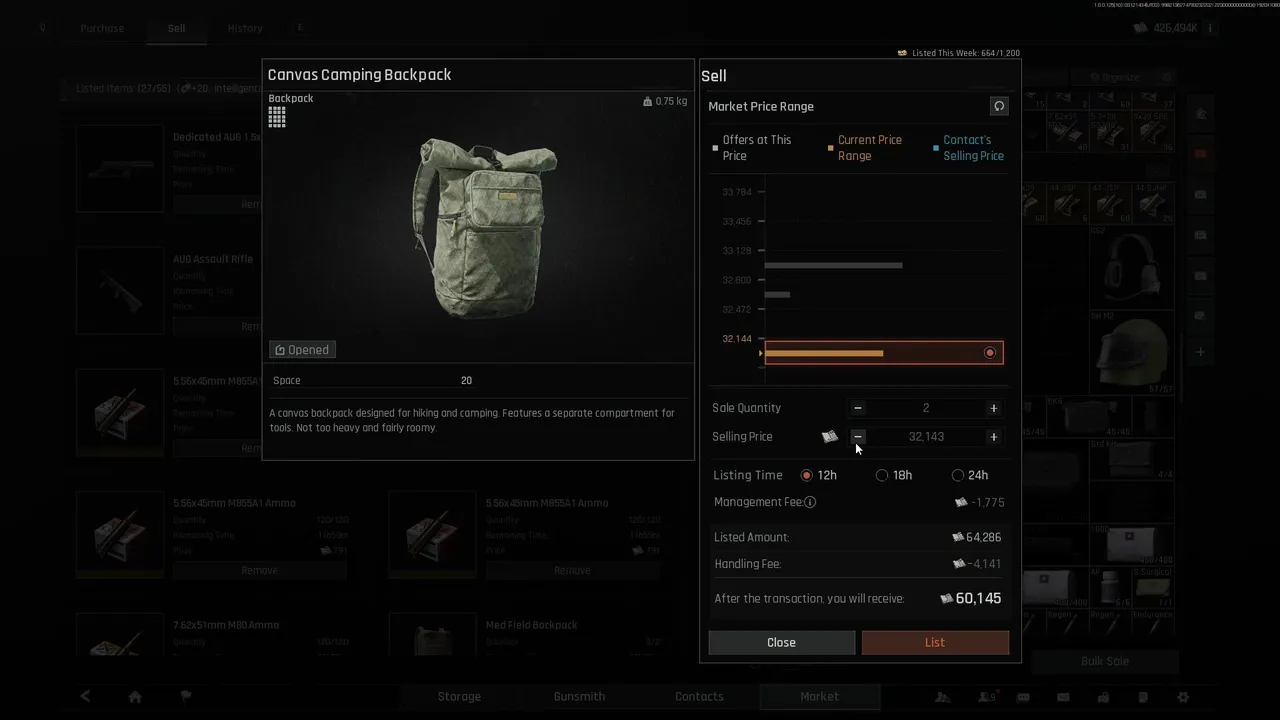The width and height of the screenshot is (1280, 720).
Task: Click the Organize button in inventory panel
Action: [x=1112, y=77]
